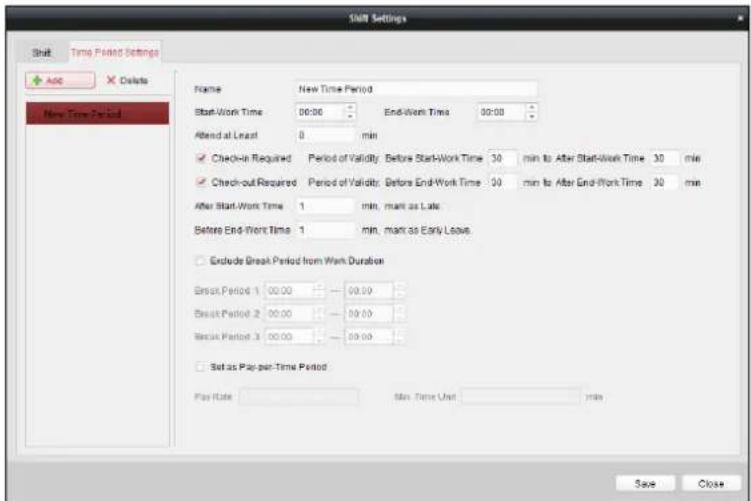Click the Attend at Least minutes field
This screenshot has height=501, width=751.
[x=325, y=136]
